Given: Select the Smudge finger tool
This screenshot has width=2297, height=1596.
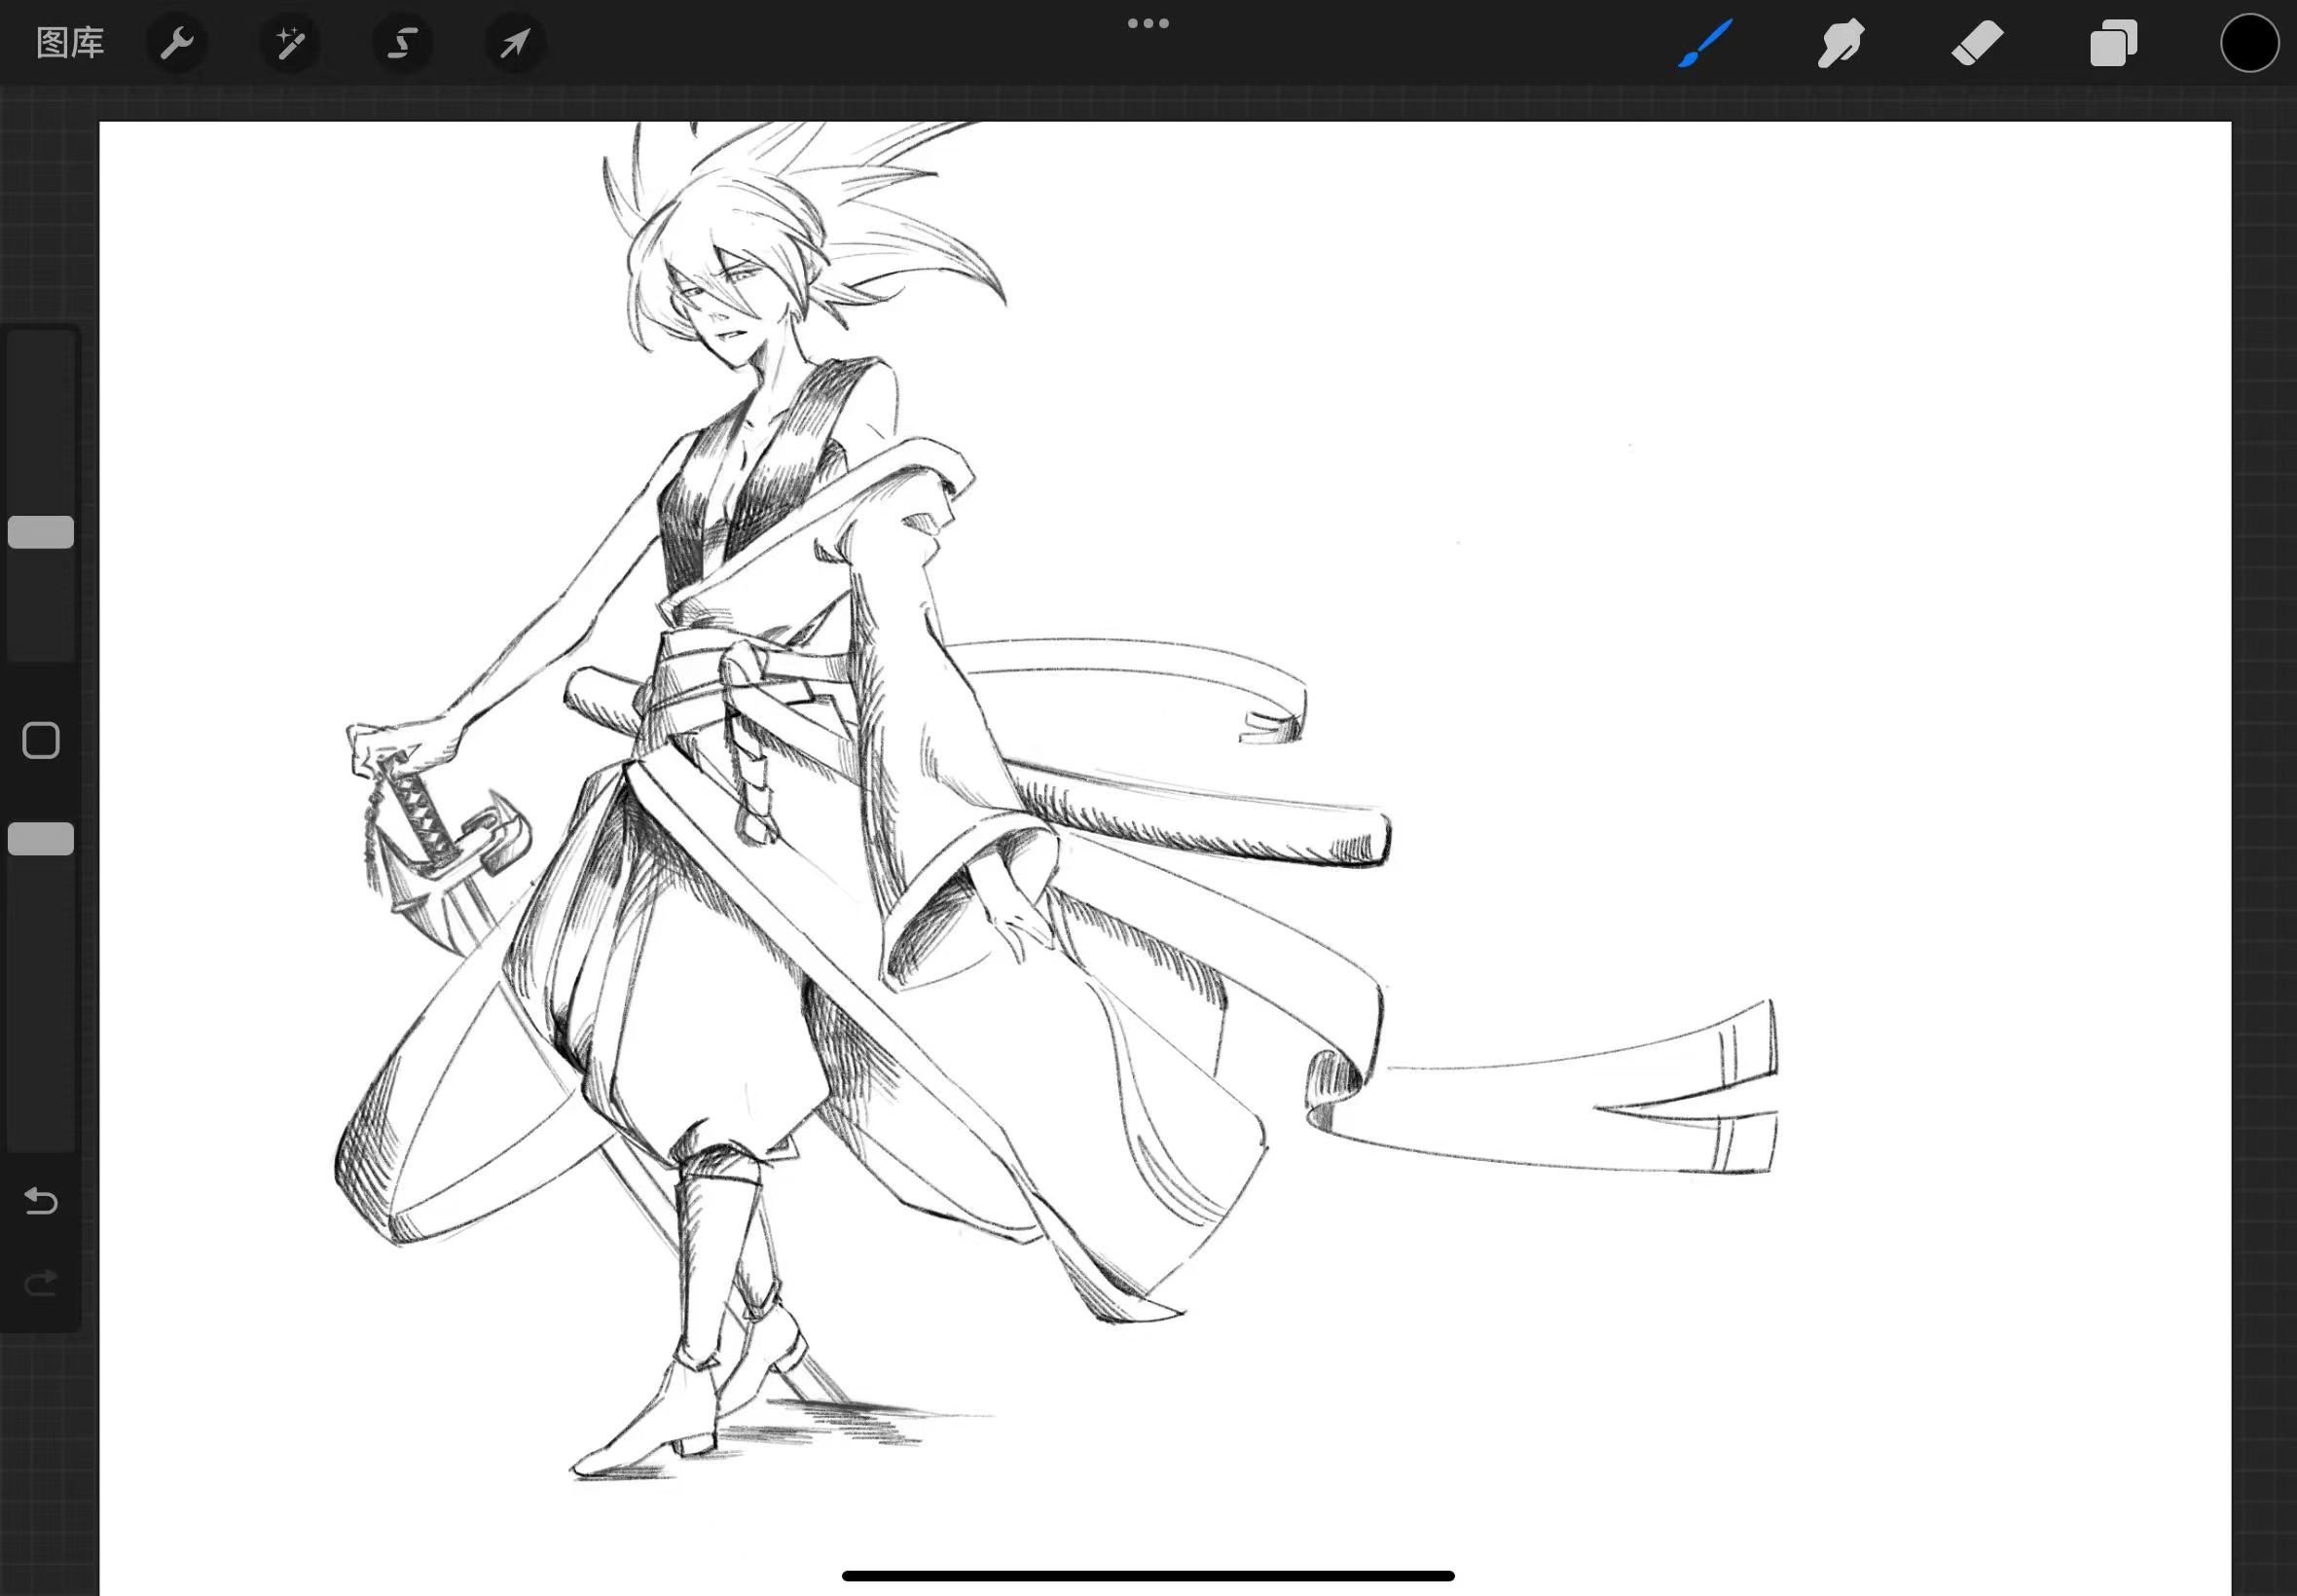Looking at the screenshot, I should click(1840, 43).
